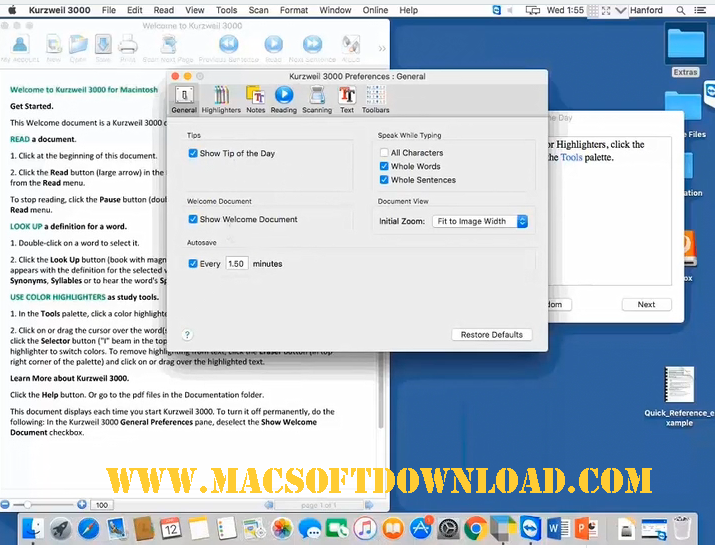Open the Reading preferences pane
This screenshot has height=548, width=715.
[284, 100]
